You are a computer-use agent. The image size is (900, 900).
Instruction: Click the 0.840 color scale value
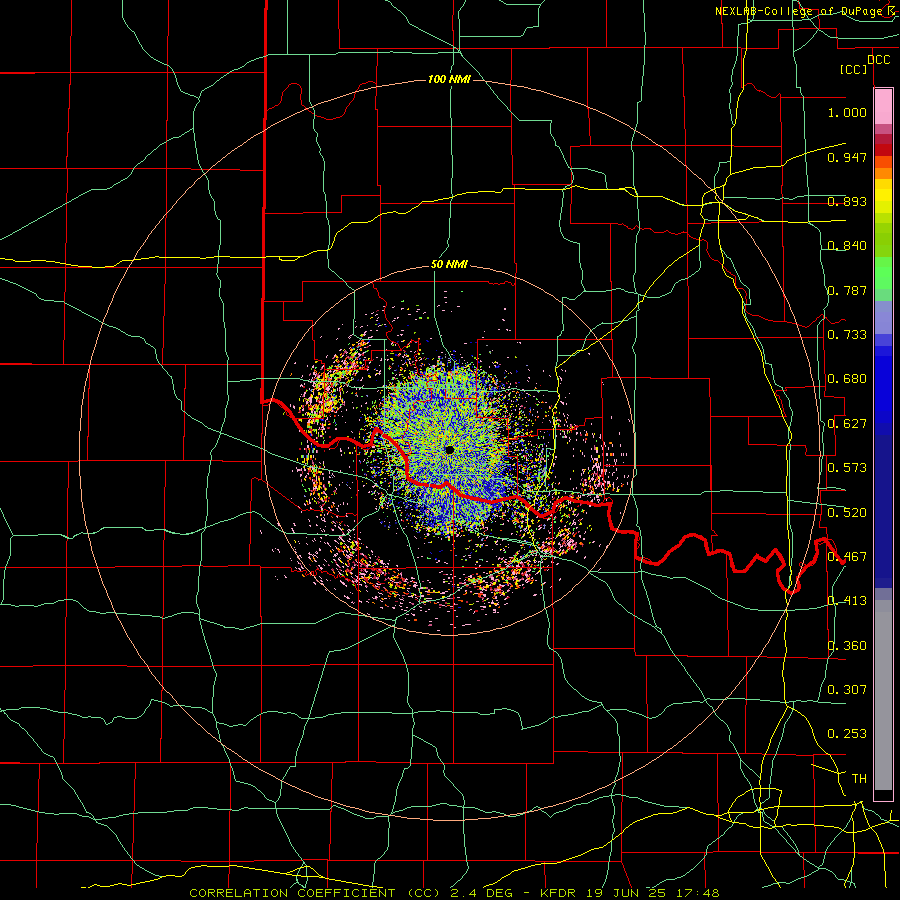coord(847,246)
